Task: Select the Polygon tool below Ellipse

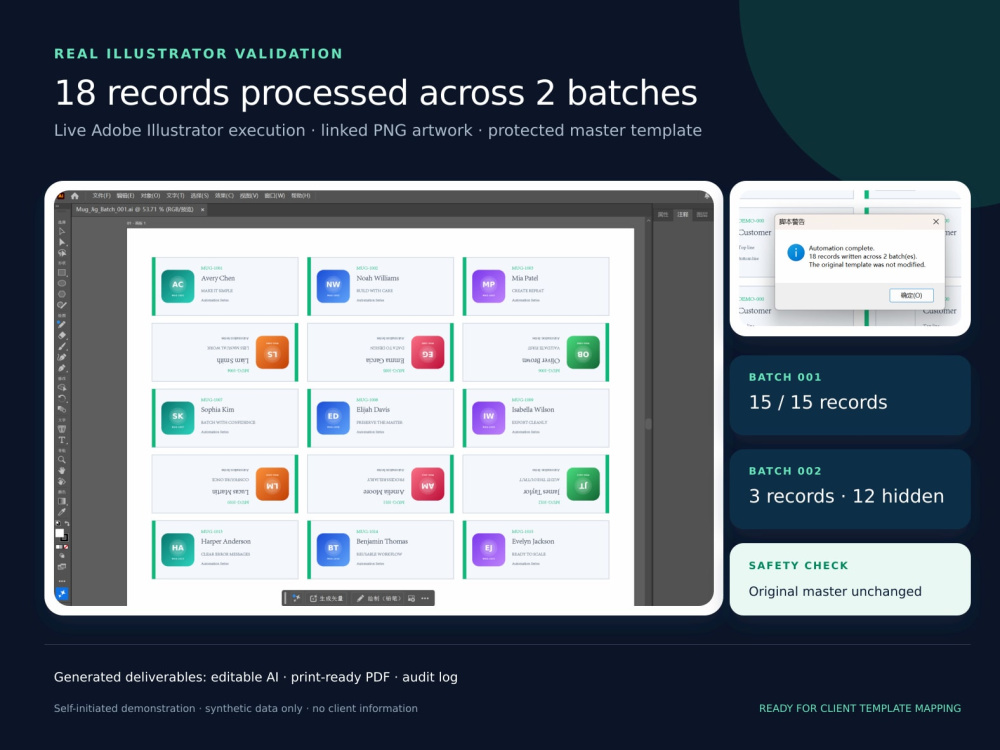Action: [62, 294]
